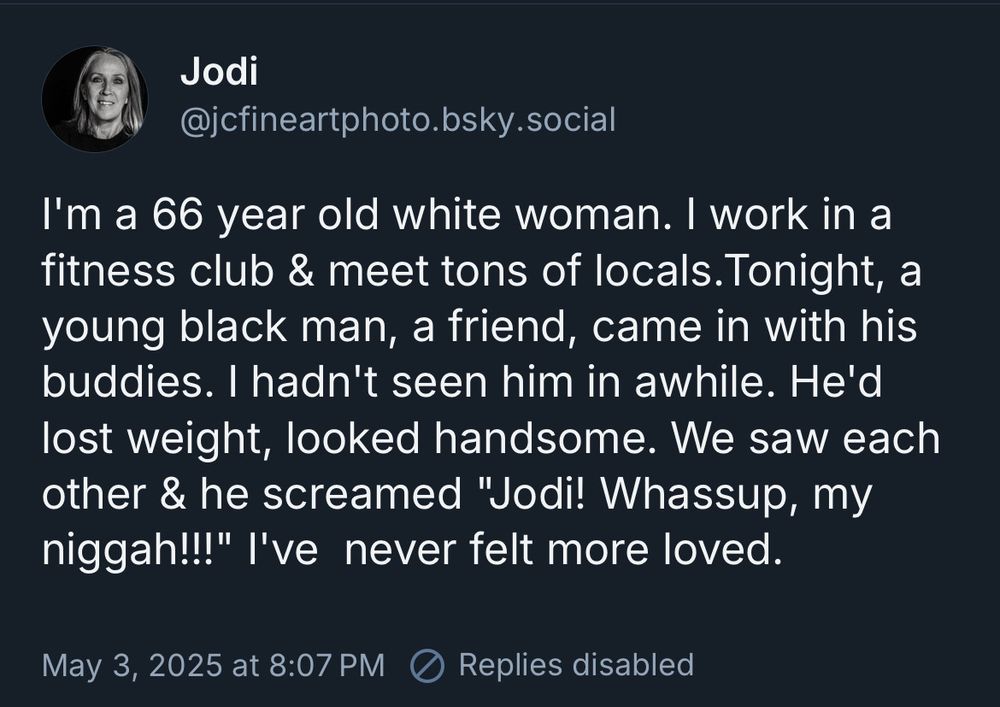Open the @jcfineartphoto.bsky.social handle link
1000x707 pixels.
coord(398,120)
